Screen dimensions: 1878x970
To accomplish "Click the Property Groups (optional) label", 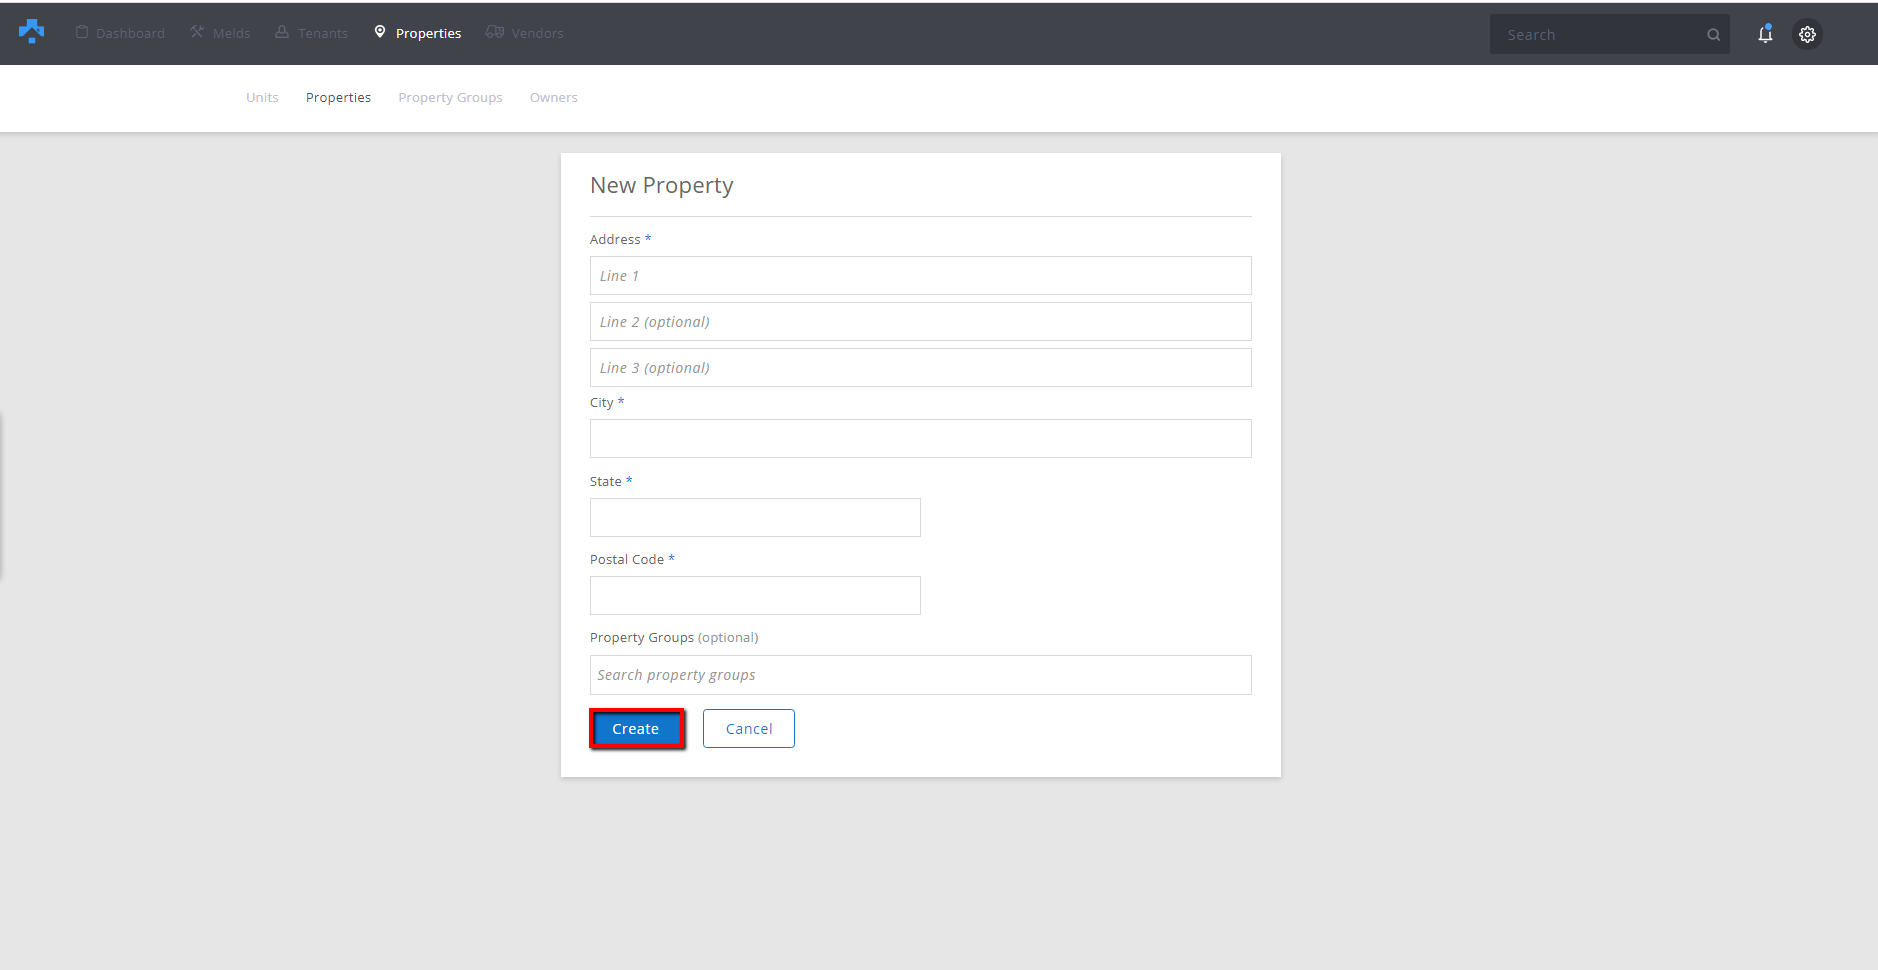I will [674, 637].
